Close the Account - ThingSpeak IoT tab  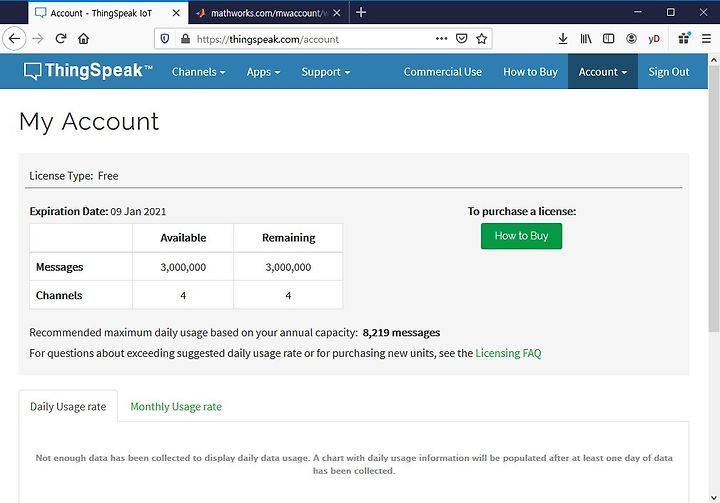[176, 13]
